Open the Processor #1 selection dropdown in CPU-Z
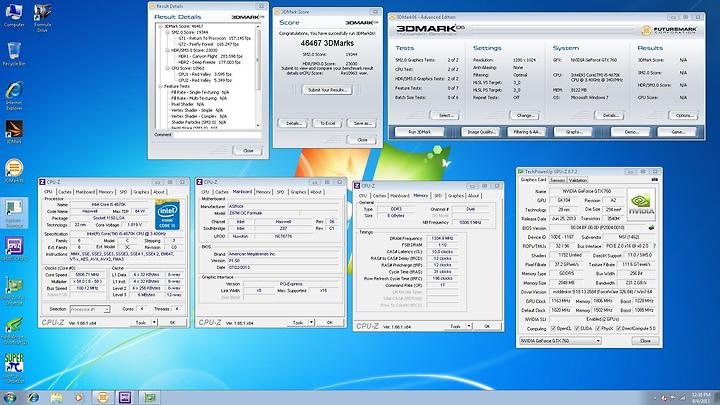This screenshot has width=720, height=405. pos(90,309)
